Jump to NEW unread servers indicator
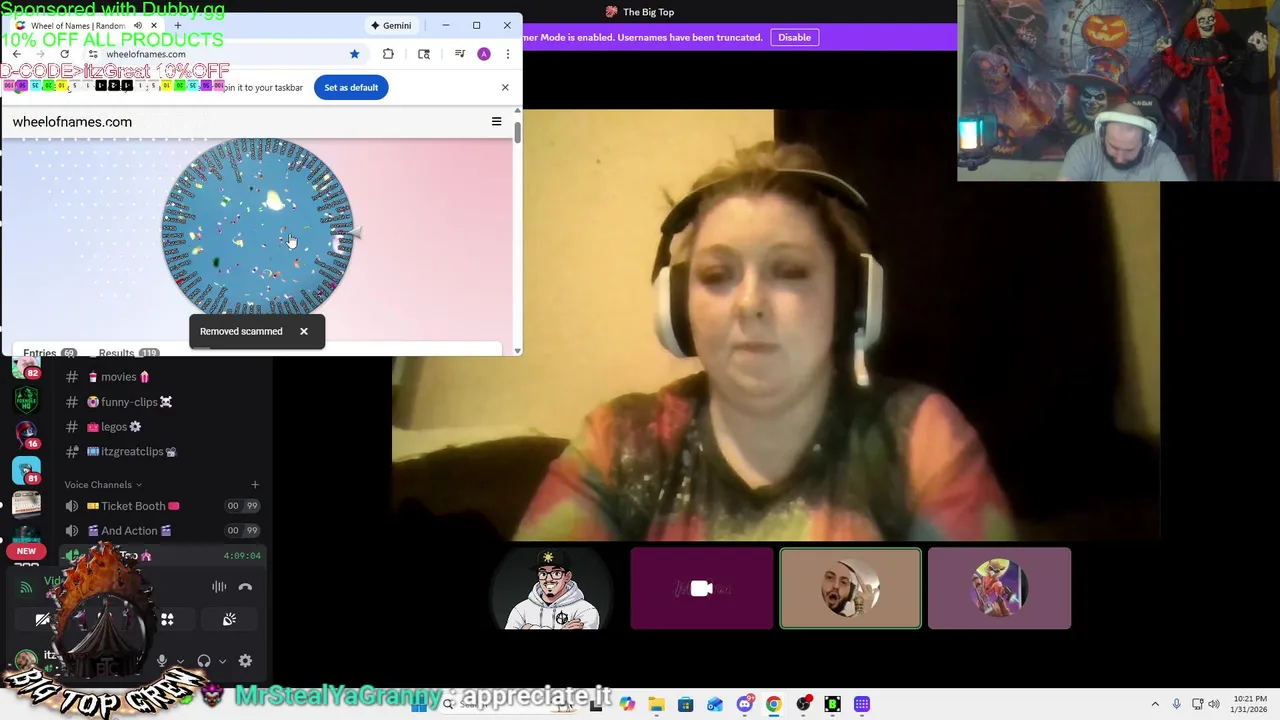The height and width of the screenshot is (720, 1280). 26,551
